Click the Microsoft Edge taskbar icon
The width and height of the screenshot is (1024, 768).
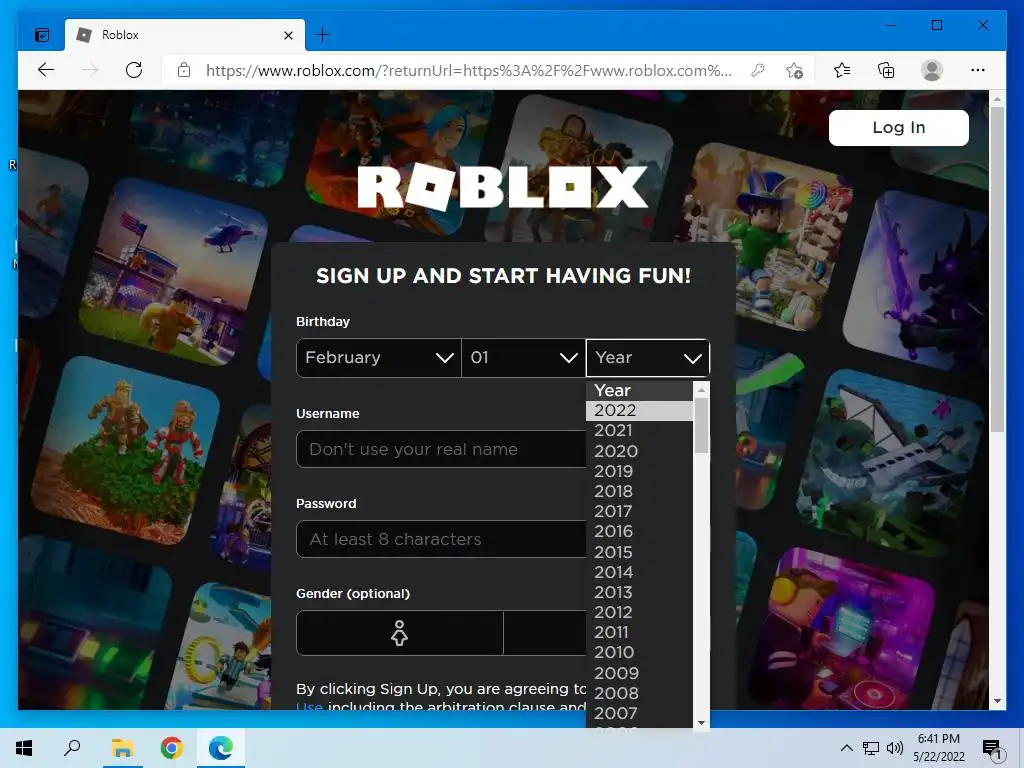pyautogui.click(x=221, y=748)
